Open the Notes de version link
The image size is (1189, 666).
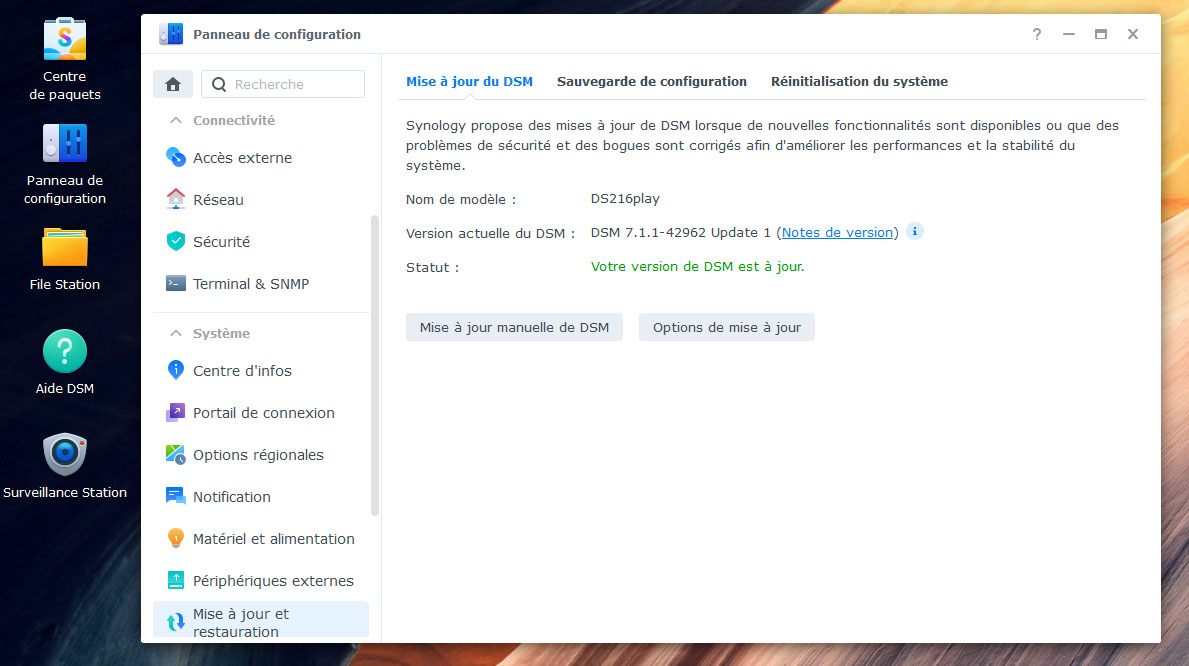(x=837, y=232)
